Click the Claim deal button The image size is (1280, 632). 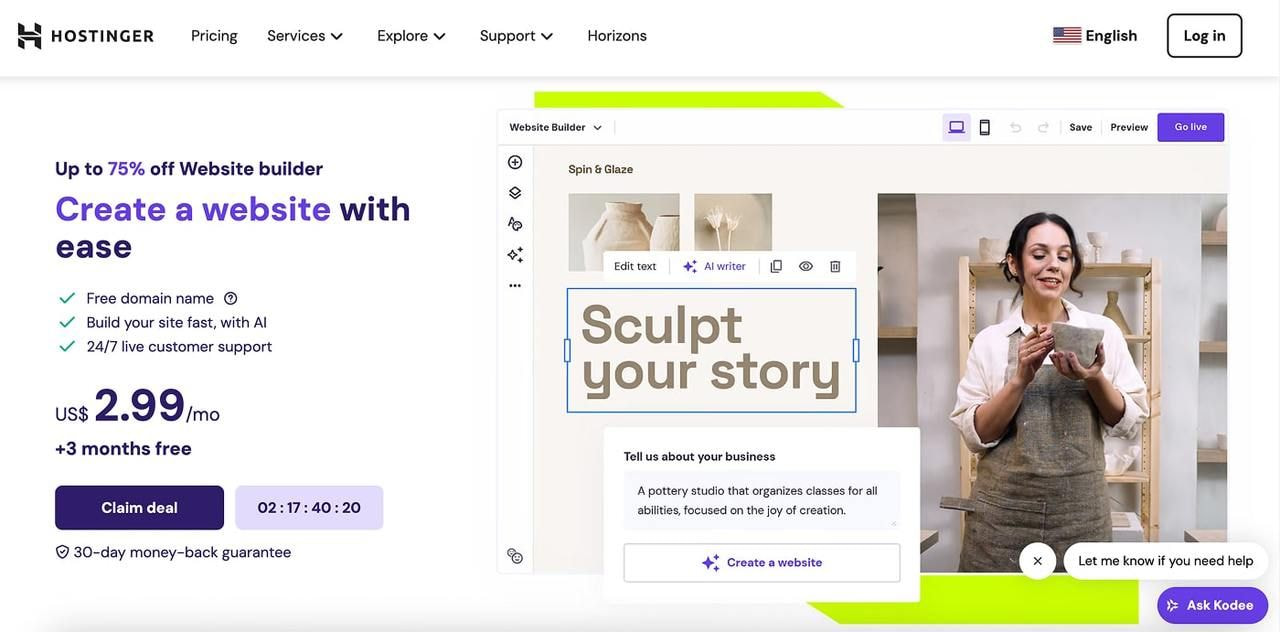tap(139, 508)
